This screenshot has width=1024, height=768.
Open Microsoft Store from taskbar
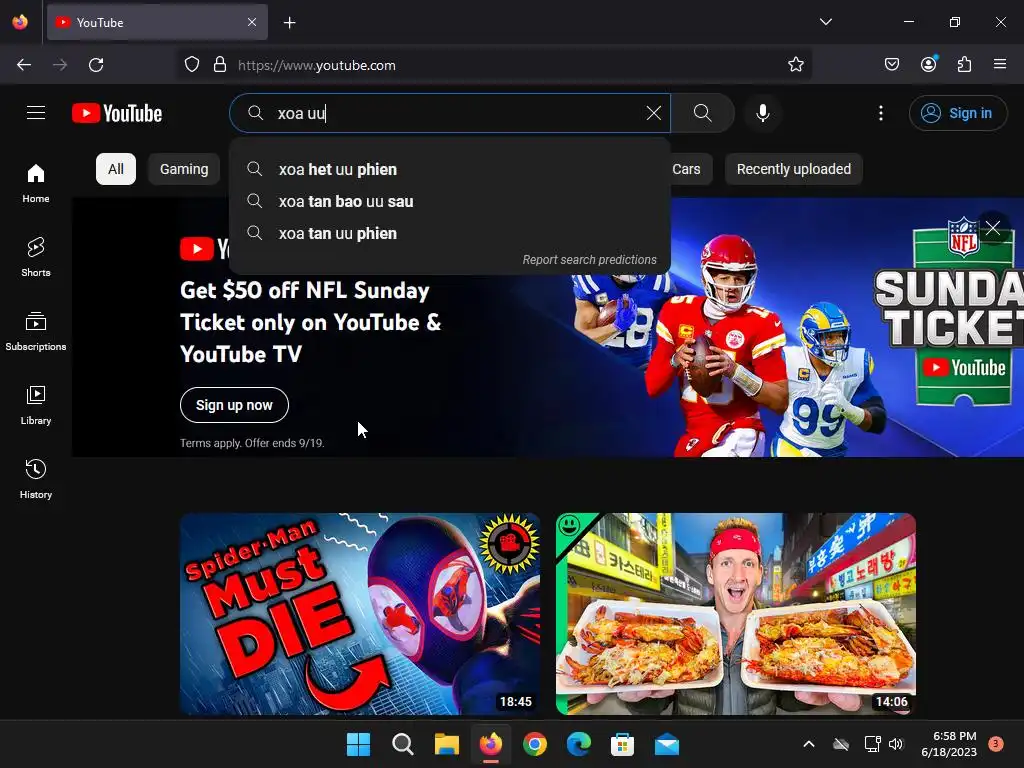tap(622, 744)
